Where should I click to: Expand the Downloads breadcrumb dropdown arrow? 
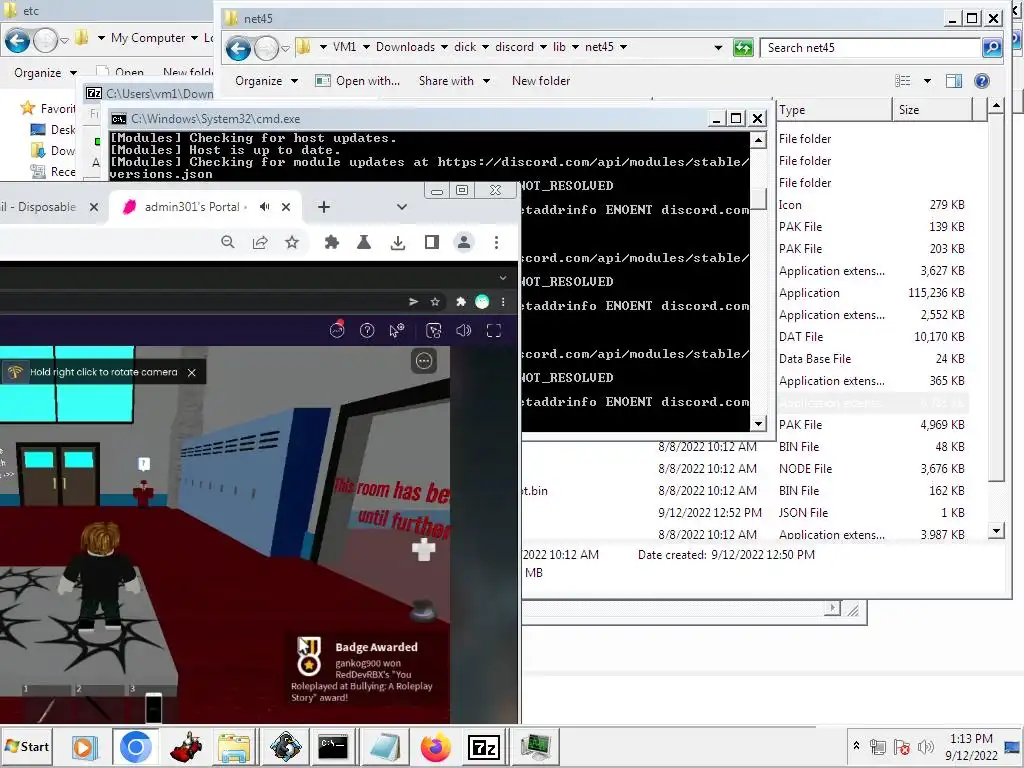point(444,47)
